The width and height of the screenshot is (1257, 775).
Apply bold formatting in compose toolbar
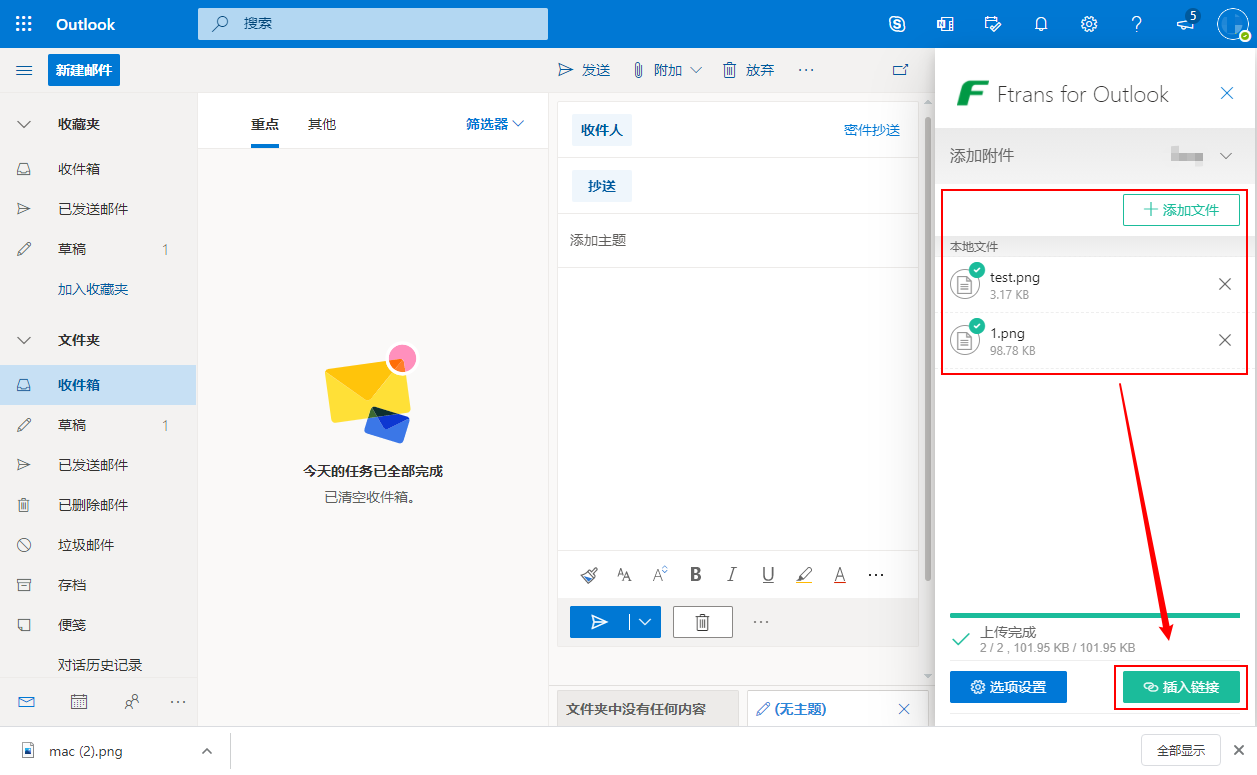point(696,575)
